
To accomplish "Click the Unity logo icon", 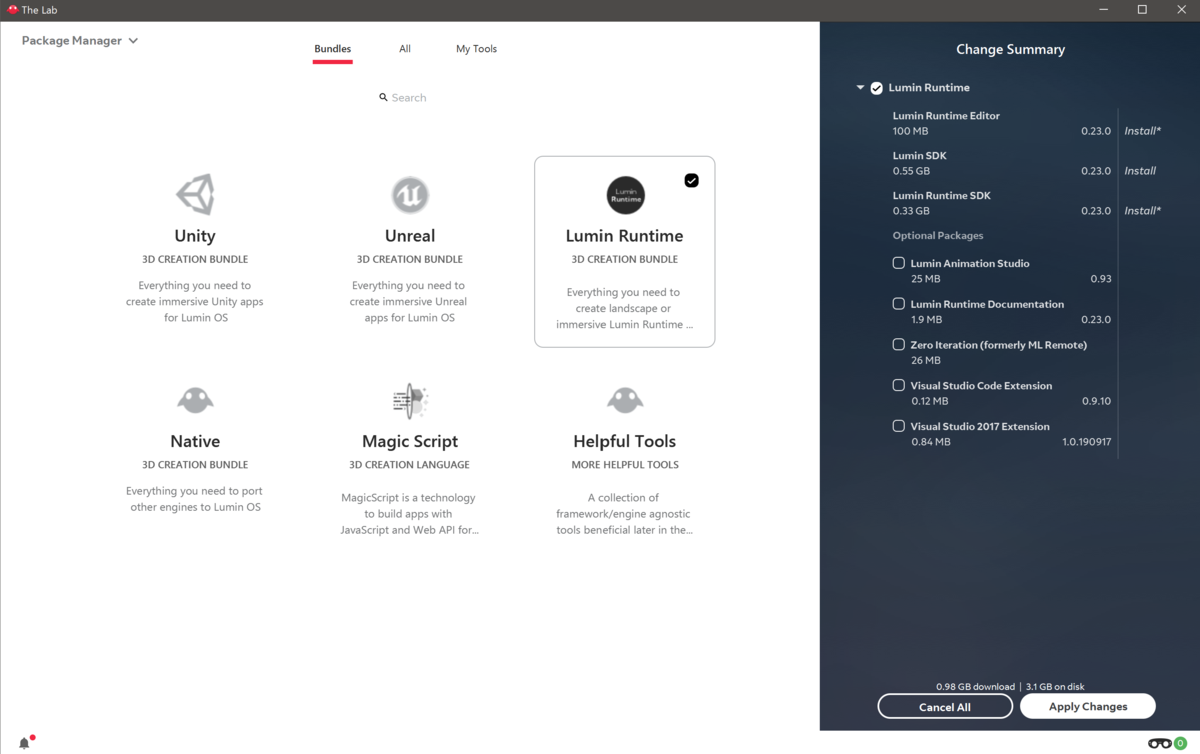I will click(x=195, y=195).
